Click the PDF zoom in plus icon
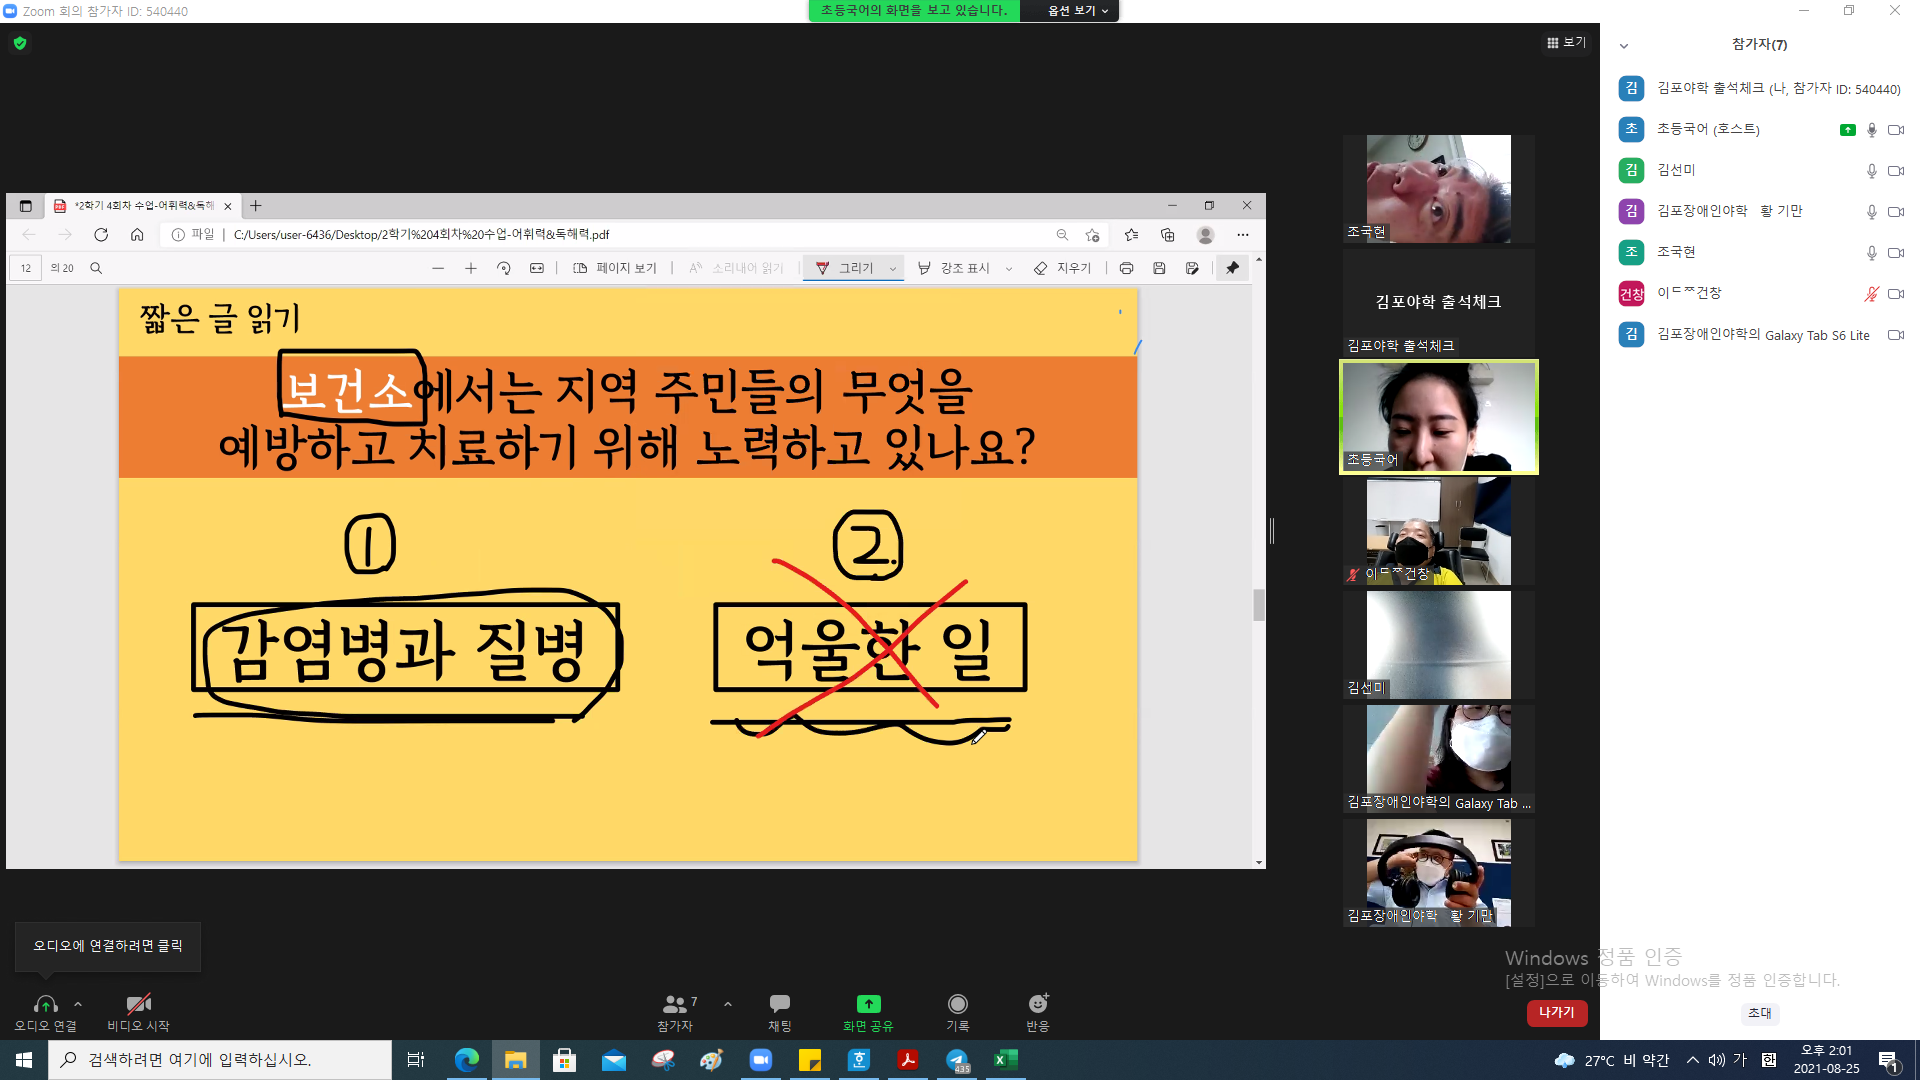The image size is (1920, 1080). [x=471, y=268]
